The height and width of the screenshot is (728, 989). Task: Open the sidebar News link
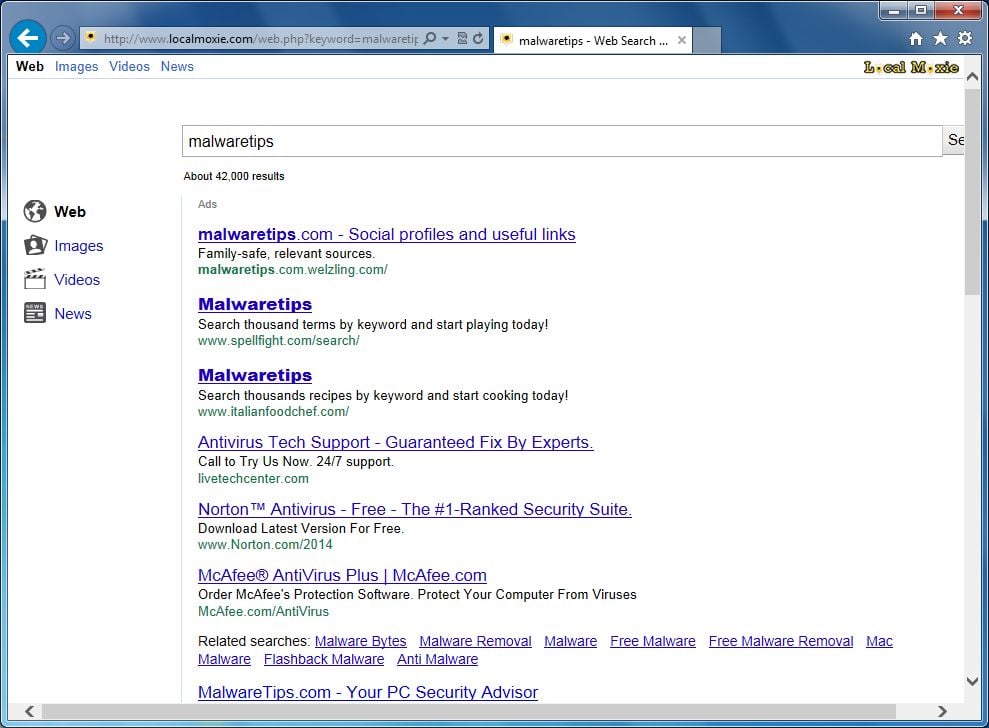[x=73, y=314]
